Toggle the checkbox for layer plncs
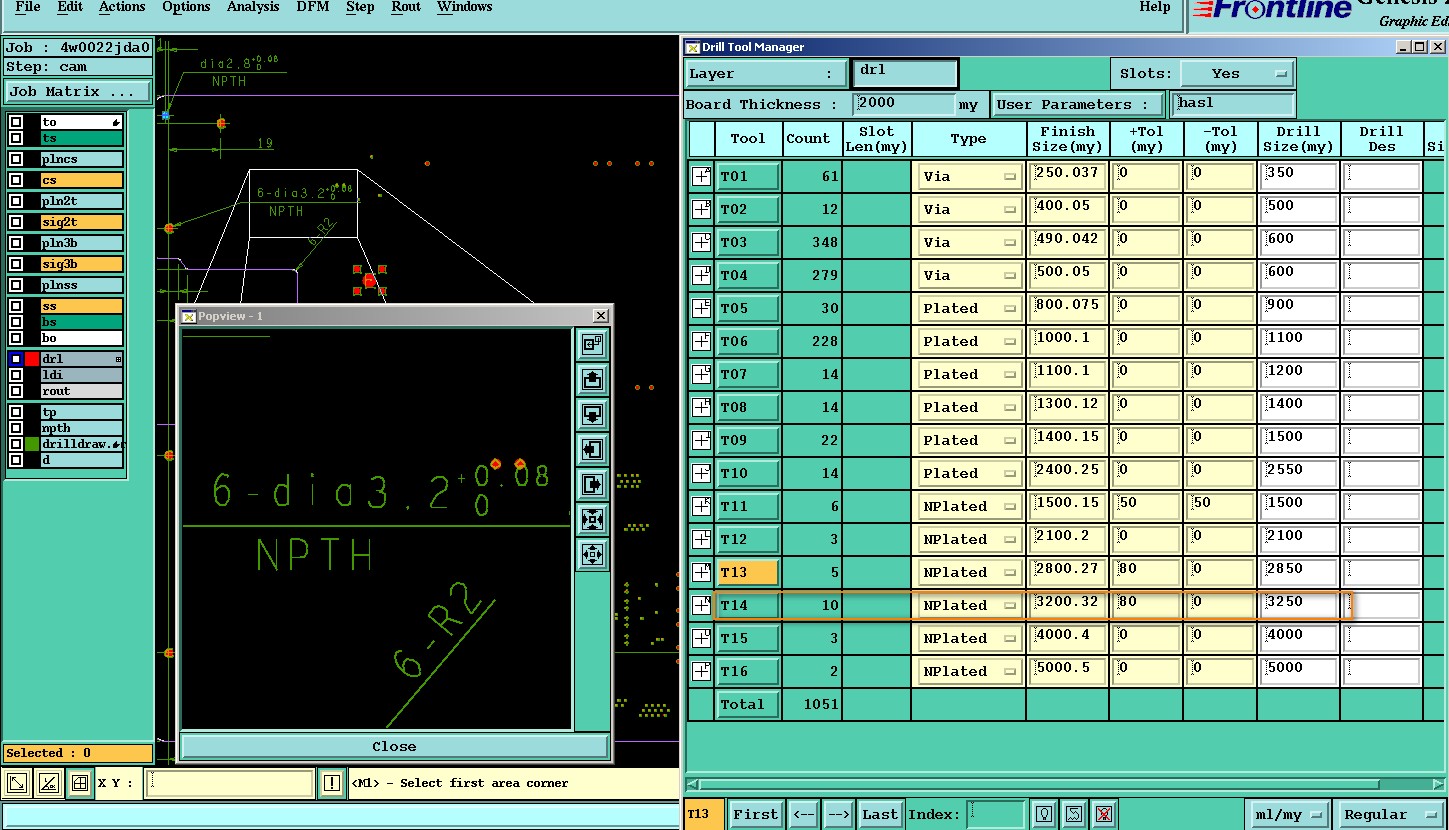This screenshot has width=1449, height=830. tap(16, 159)
